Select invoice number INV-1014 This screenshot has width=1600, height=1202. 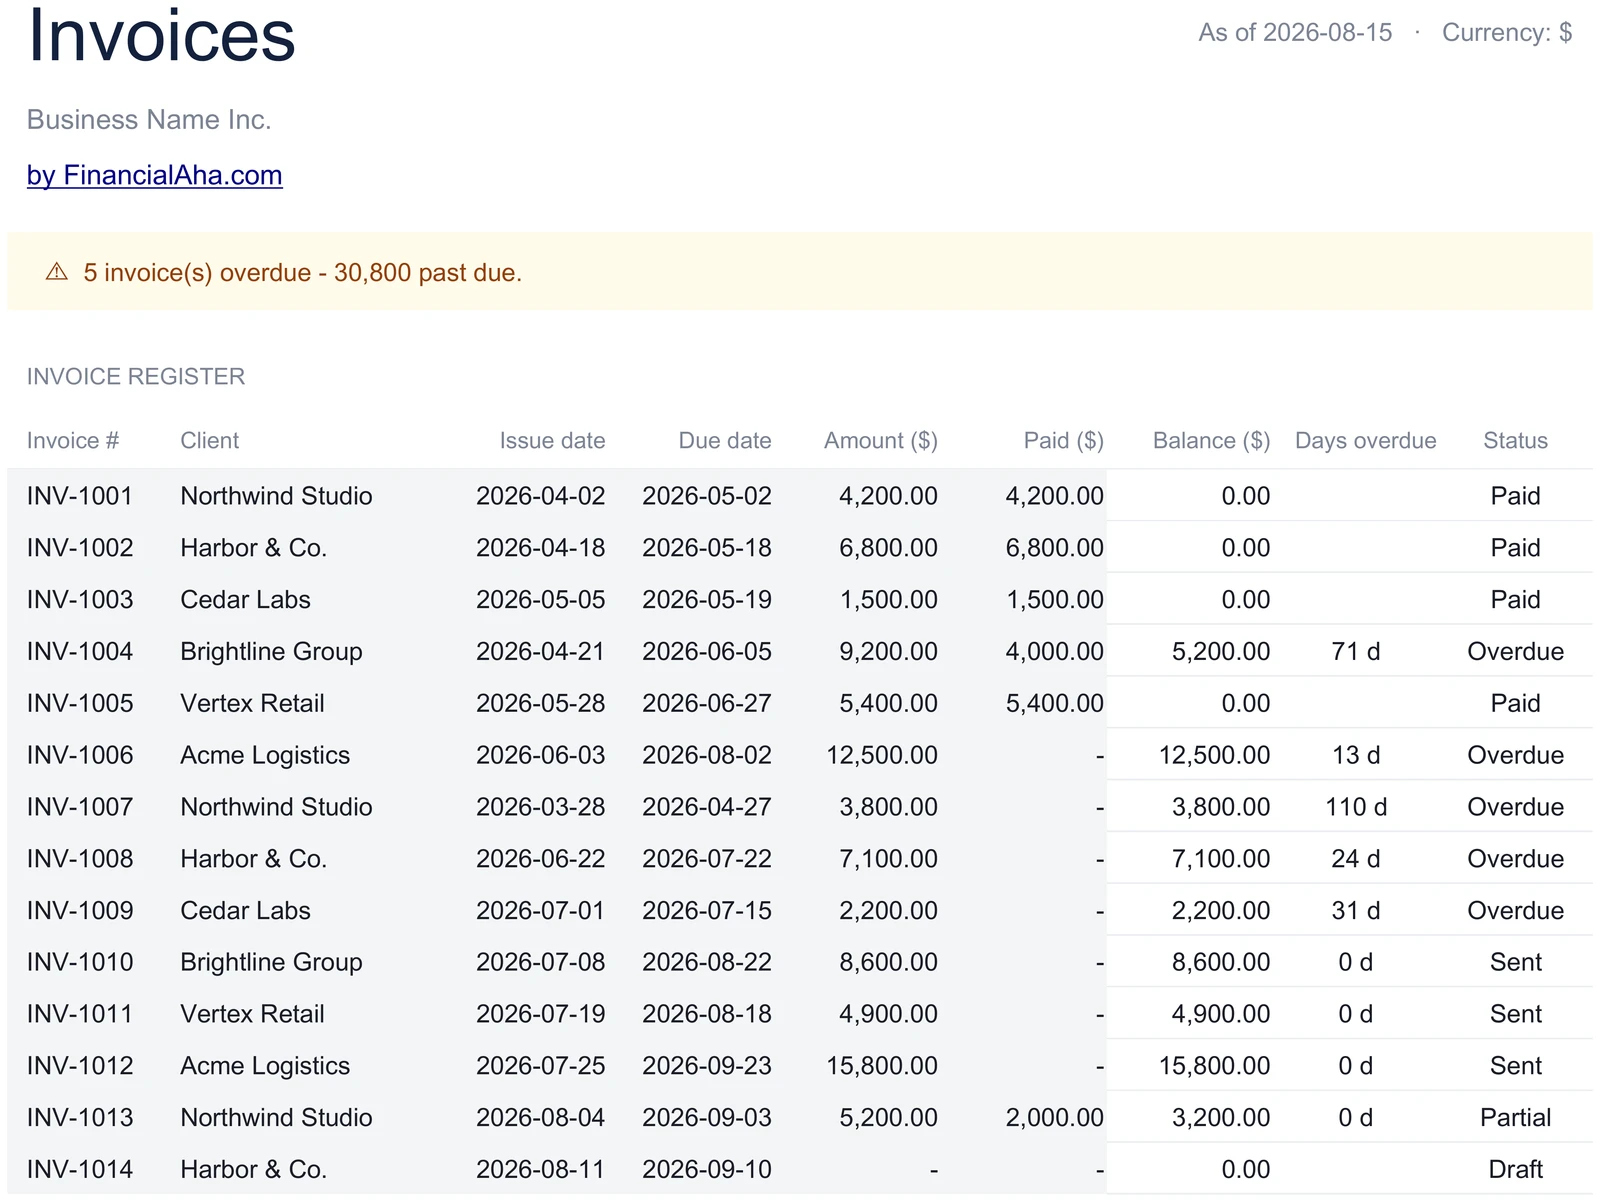point(80,1170)
